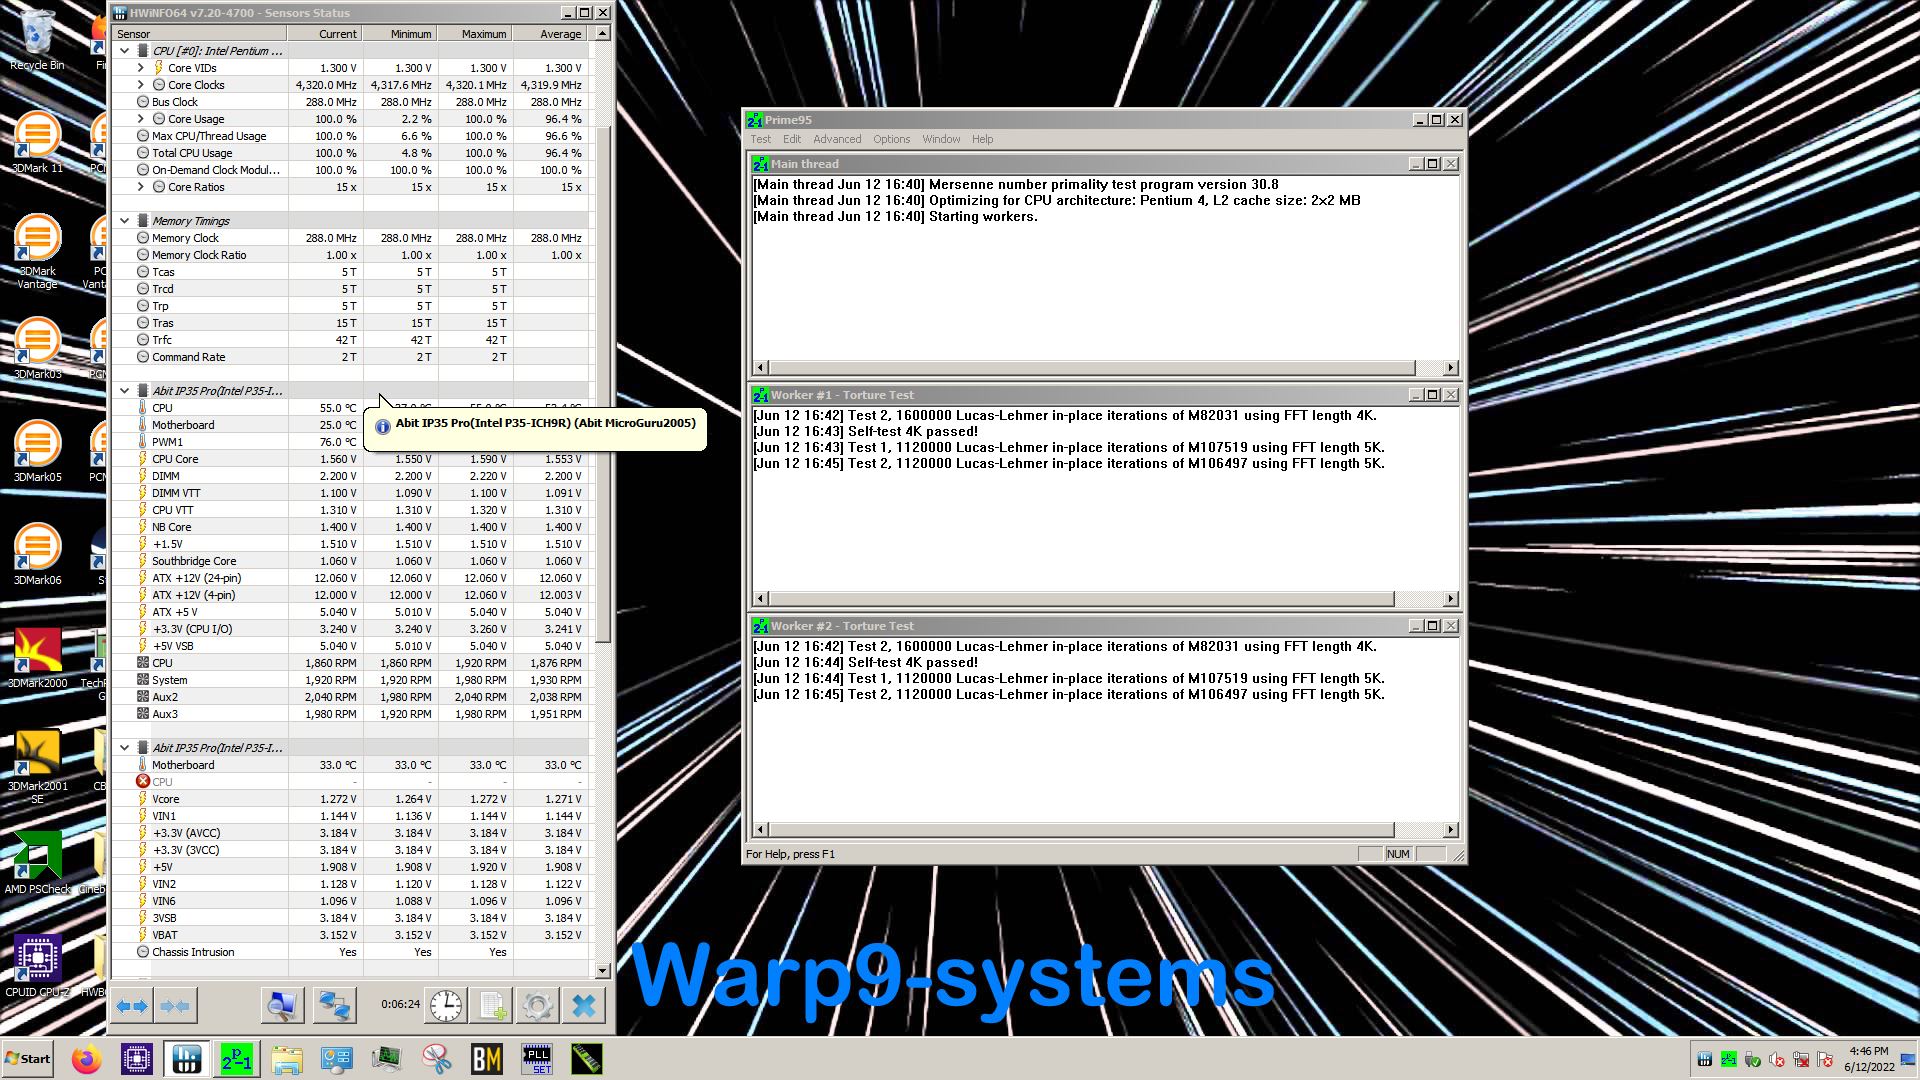The image size is (1920, 1080).
Task: Open Control Panel taskbar icon
Action: 337,1059
